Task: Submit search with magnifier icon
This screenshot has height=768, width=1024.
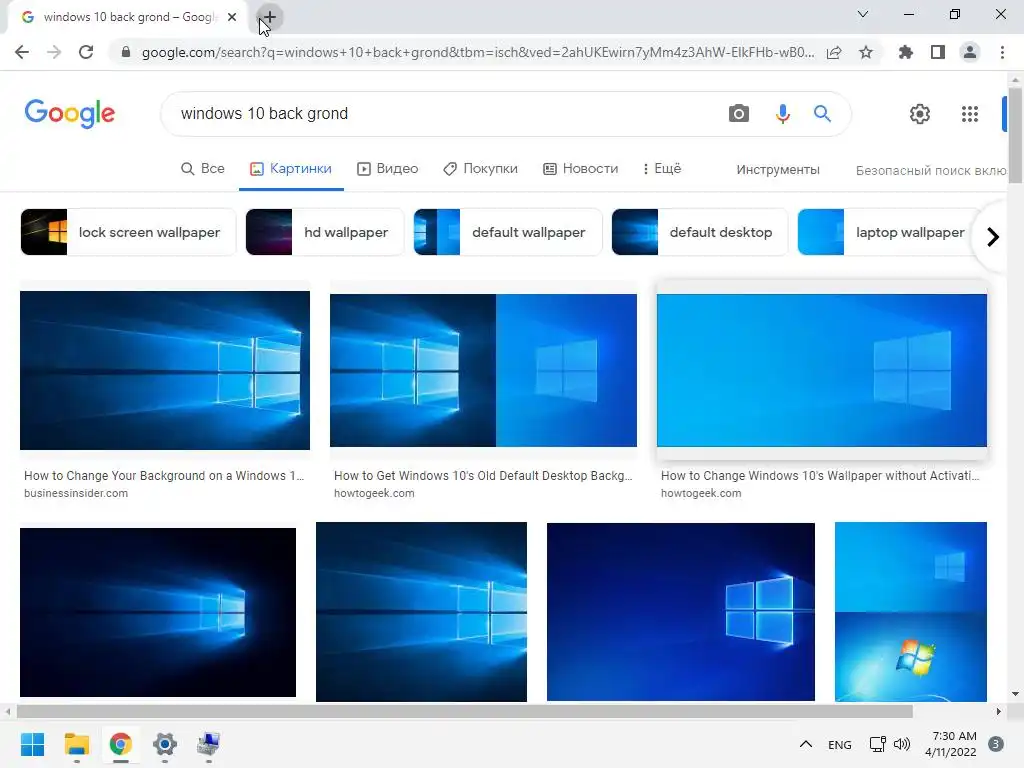Action: pos(822,114)
